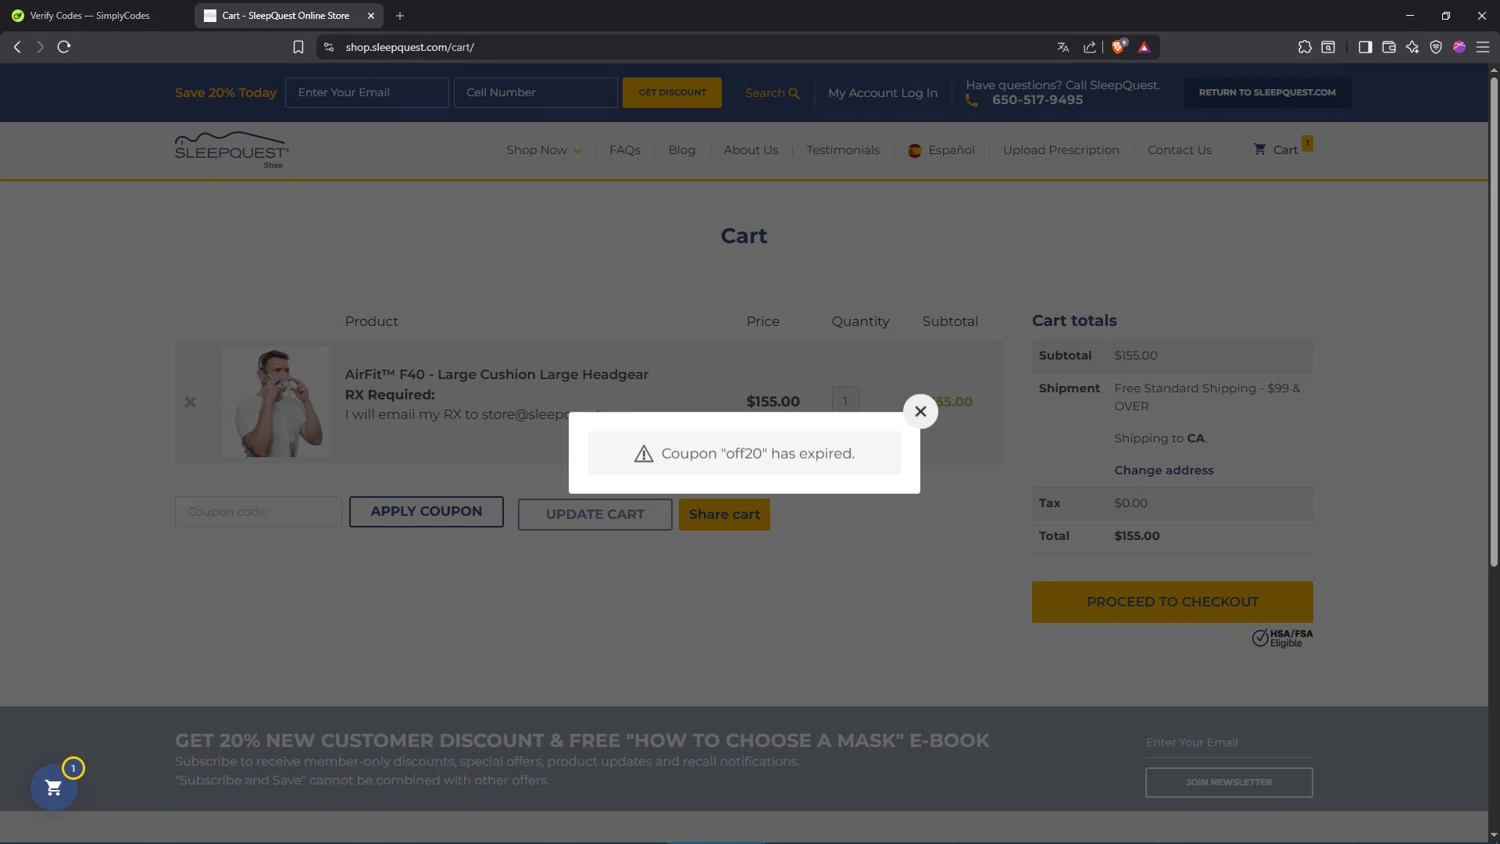The width and height of the screenshot is (1500, 844).
Task: Click the page vertical scrollbar
Action: [x=1493, y=322]
